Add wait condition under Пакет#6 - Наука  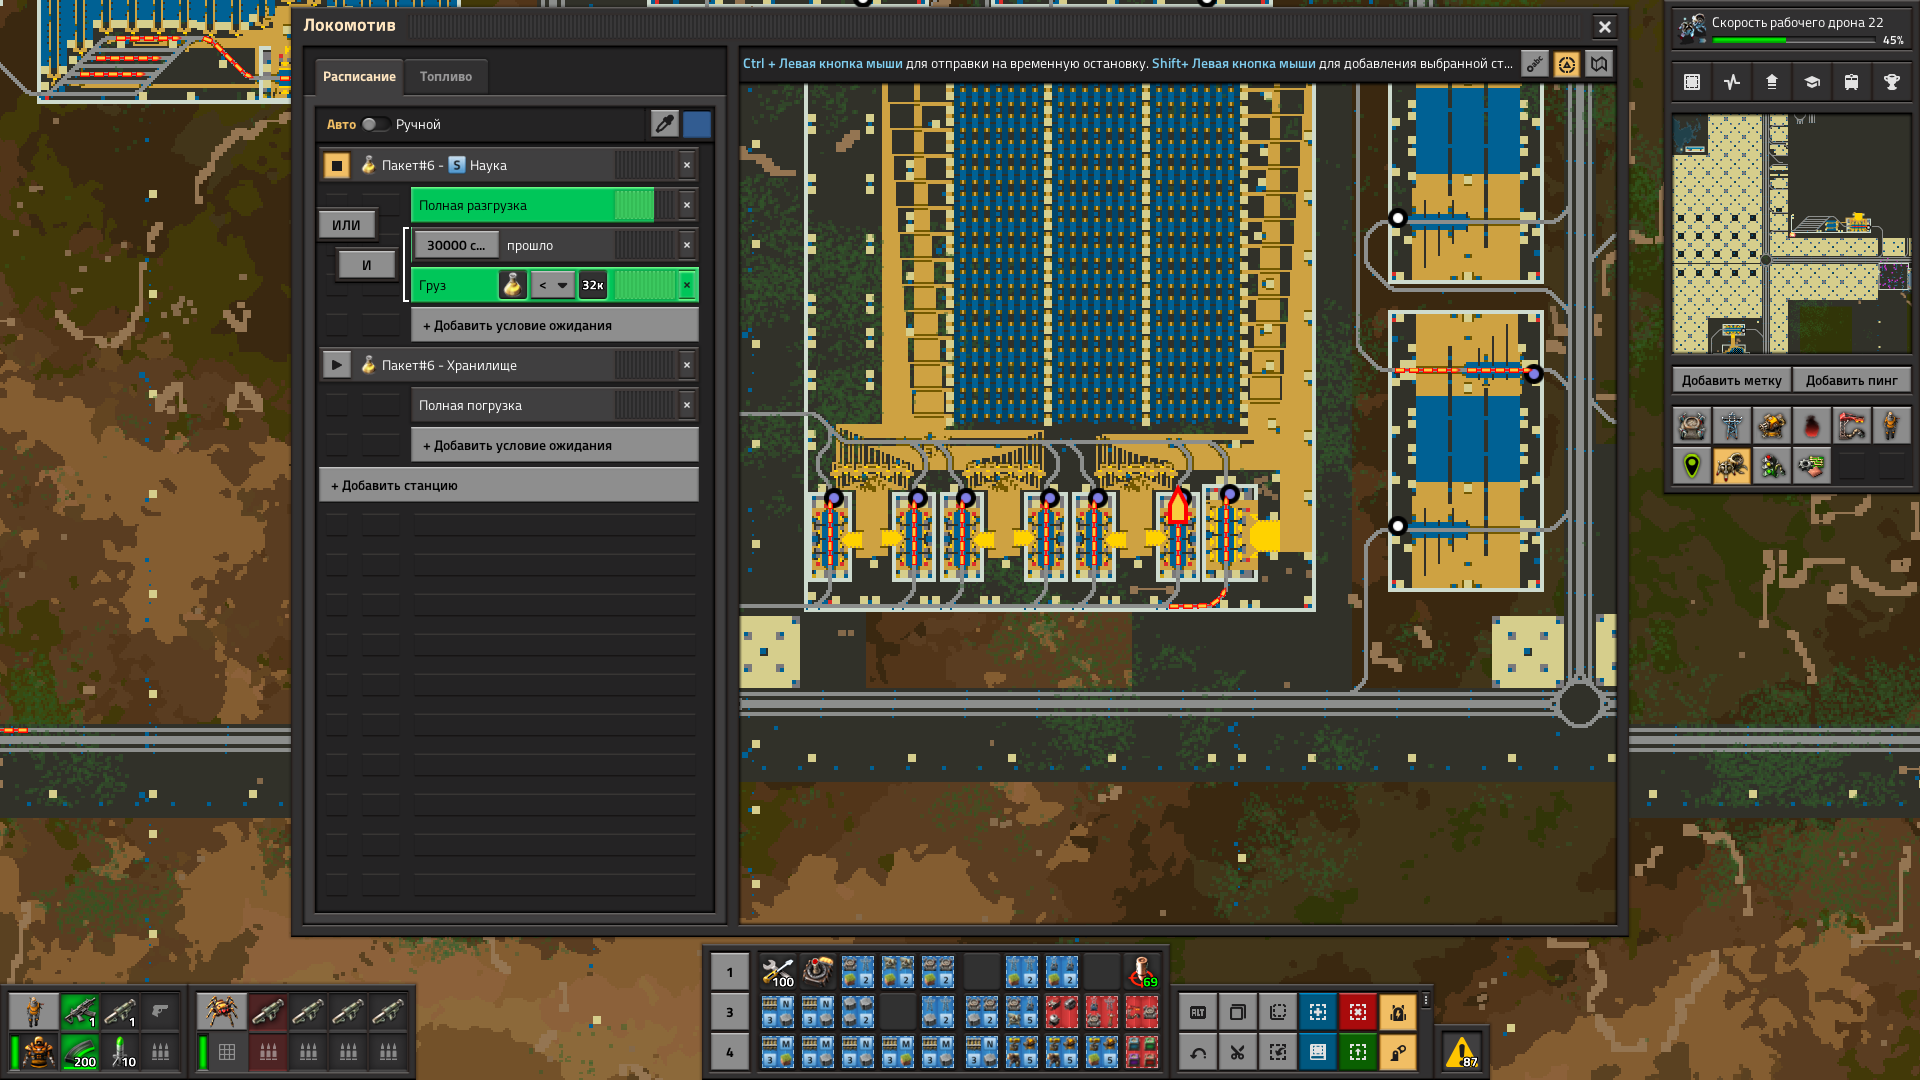point(555,325)
